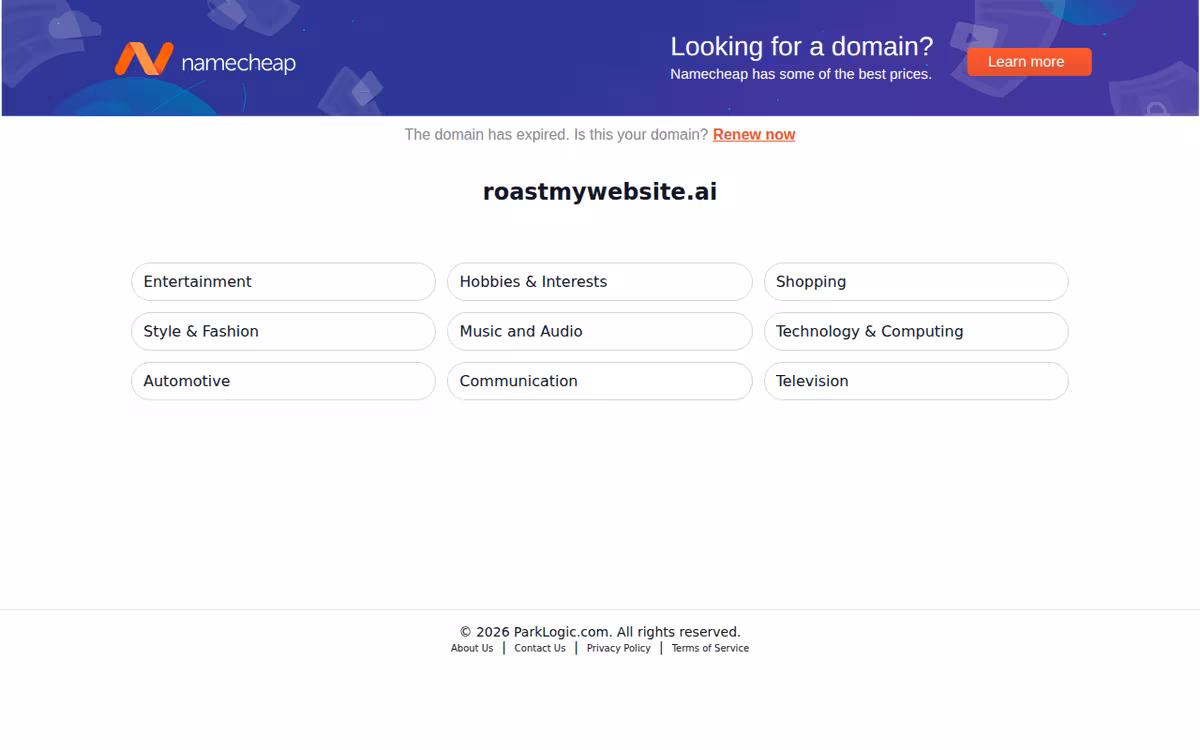1200x750 pixels.
Task: View the Privacy Policy link
Action: point(618,649)
